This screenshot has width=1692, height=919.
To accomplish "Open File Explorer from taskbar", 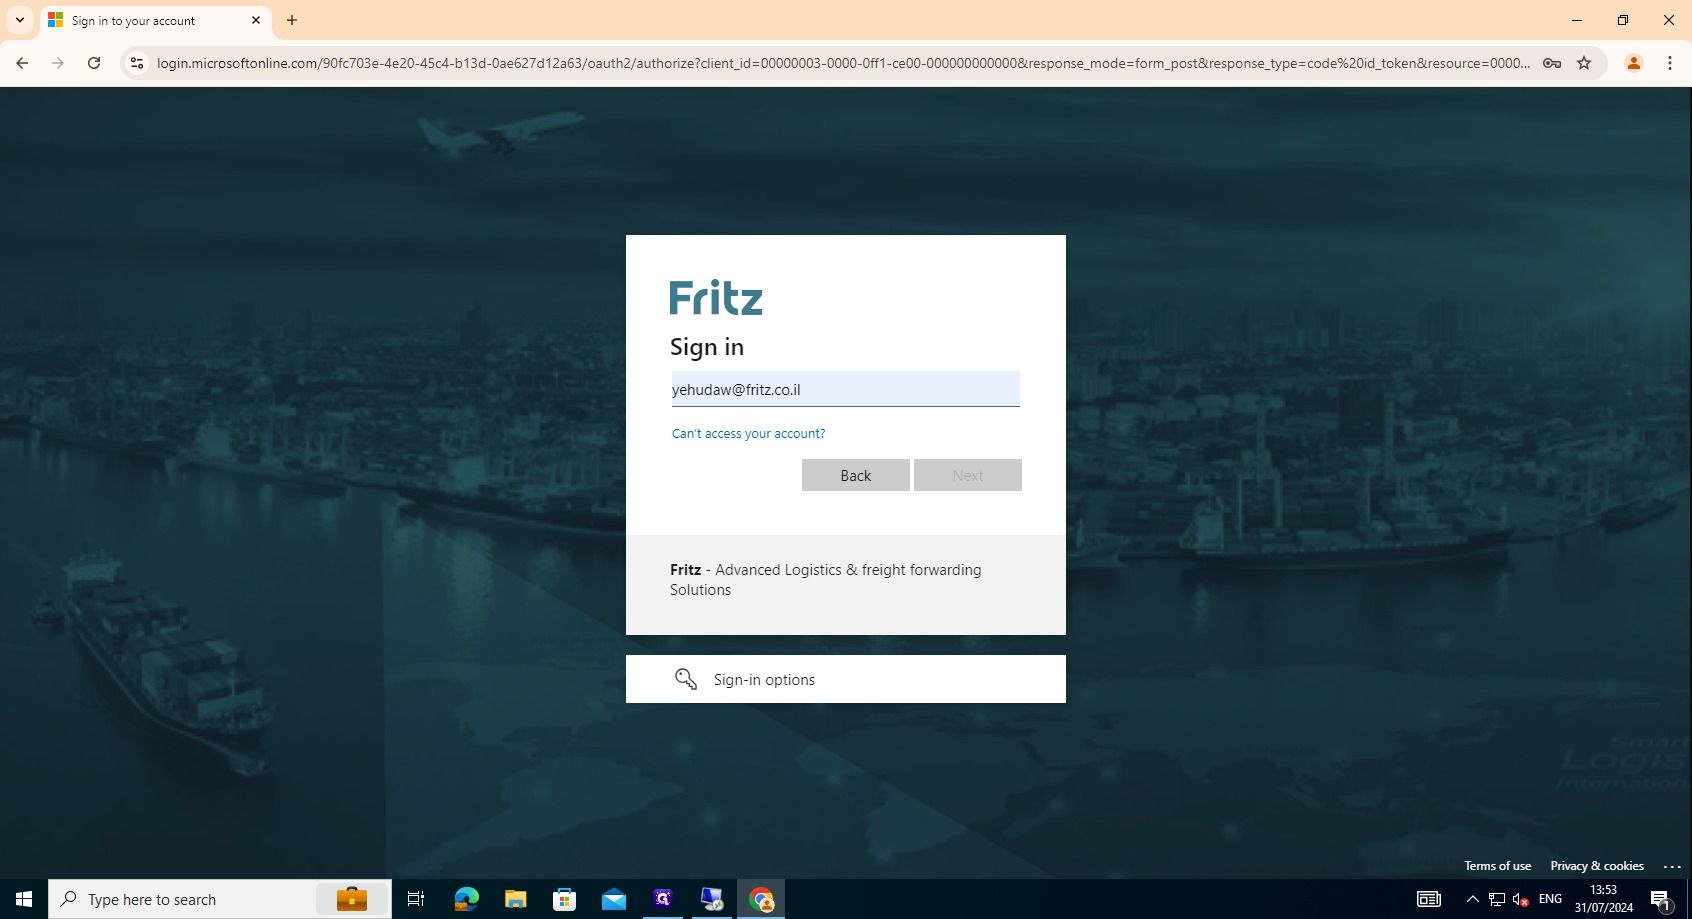I will pos(516,899).
